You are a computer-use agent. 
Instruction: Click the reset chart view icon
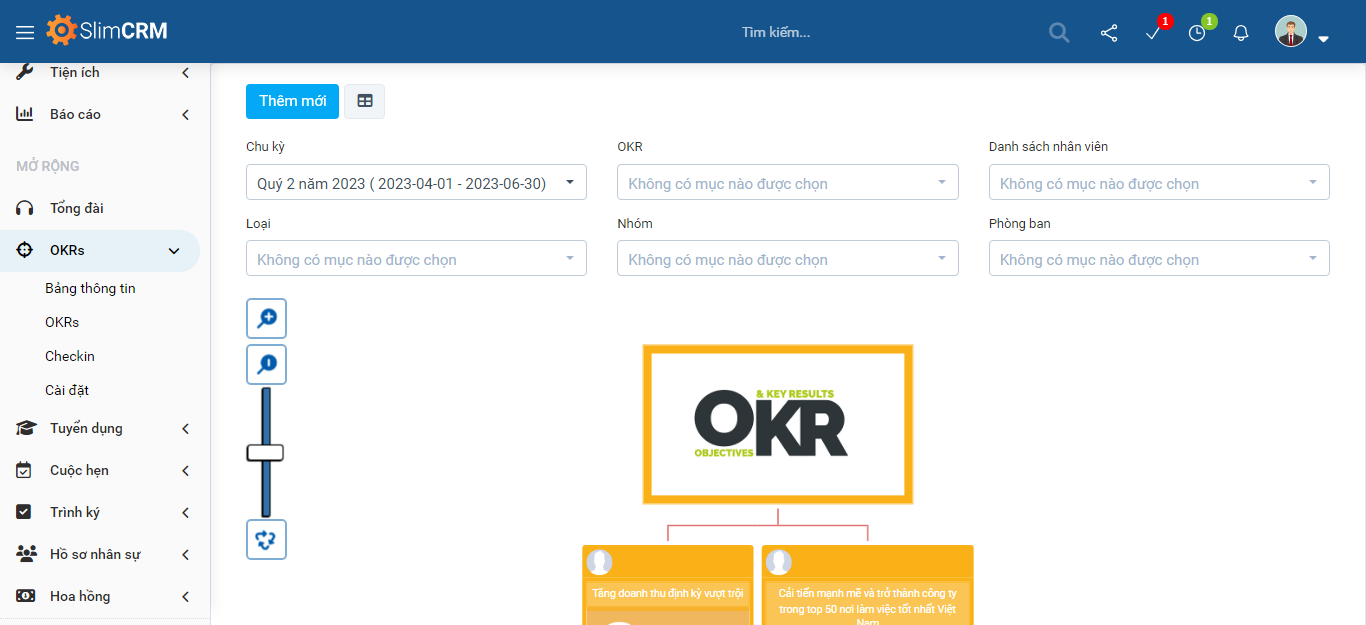[267, 539]
